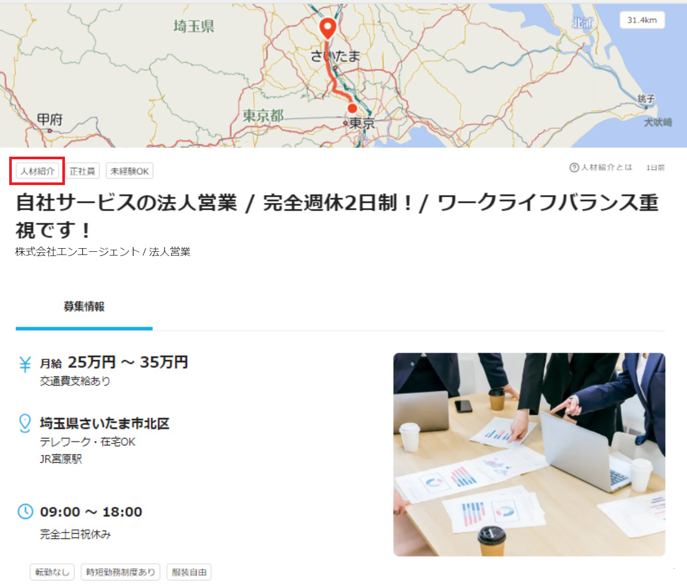
Task: Click the 東京都 label on the map
Action: click(263, 116)
